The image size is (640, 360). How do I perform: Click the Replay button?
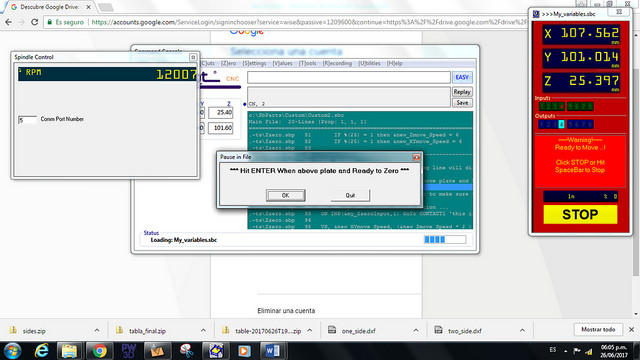[462, 92]
